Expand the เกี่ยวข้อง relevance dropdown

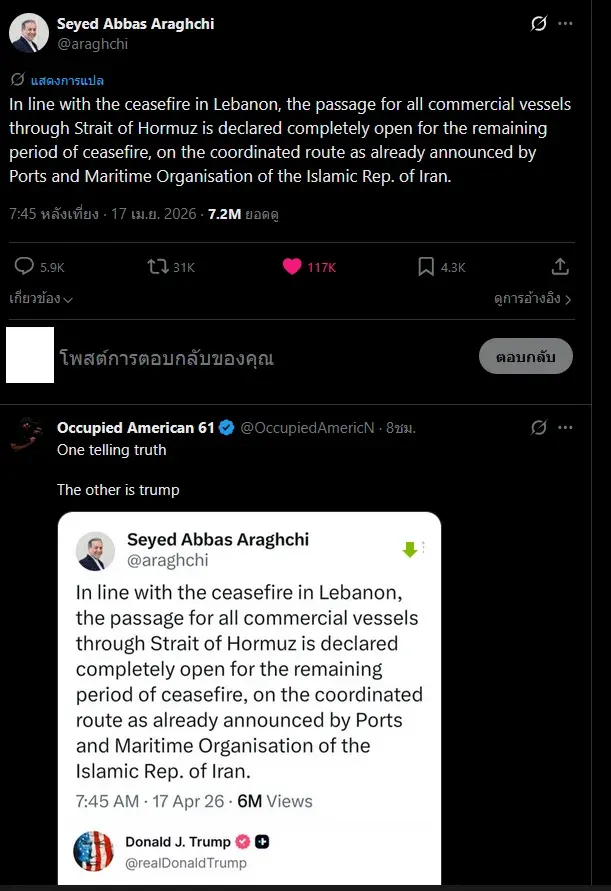41,298
